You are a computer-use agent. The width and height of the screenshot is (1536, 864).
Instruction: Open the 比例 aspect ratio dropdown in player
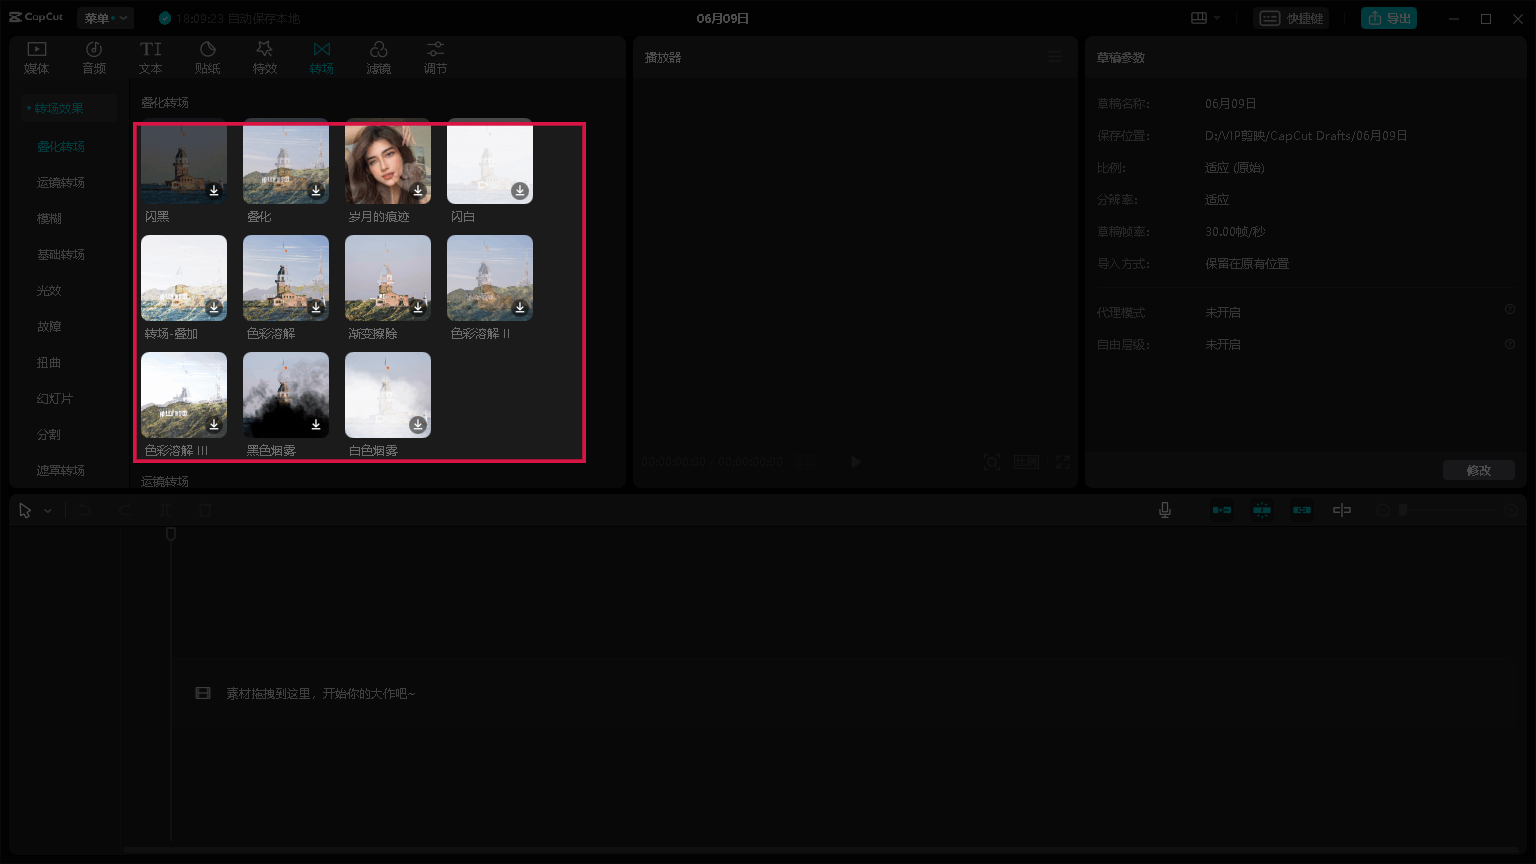tap(1026, 462)
